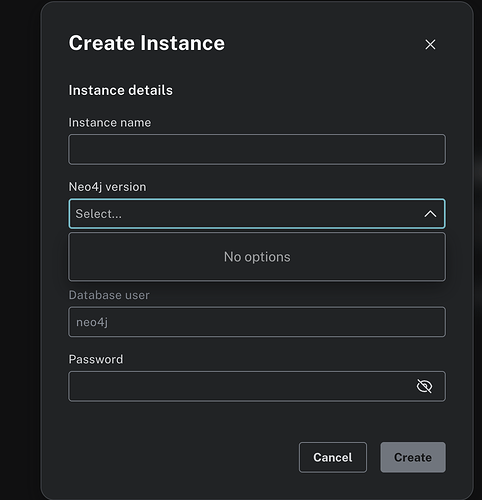This screenshot has height=500, width=482.
Task: Click the "No options" dropdown message
Action: click(x=257, y=257)
